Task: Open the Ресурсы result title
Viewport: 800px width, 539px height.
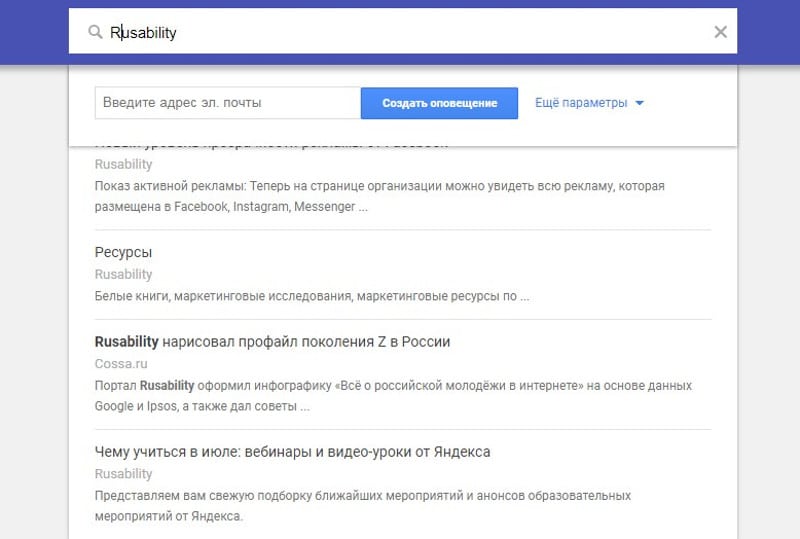Action: (x=123, y=252)
